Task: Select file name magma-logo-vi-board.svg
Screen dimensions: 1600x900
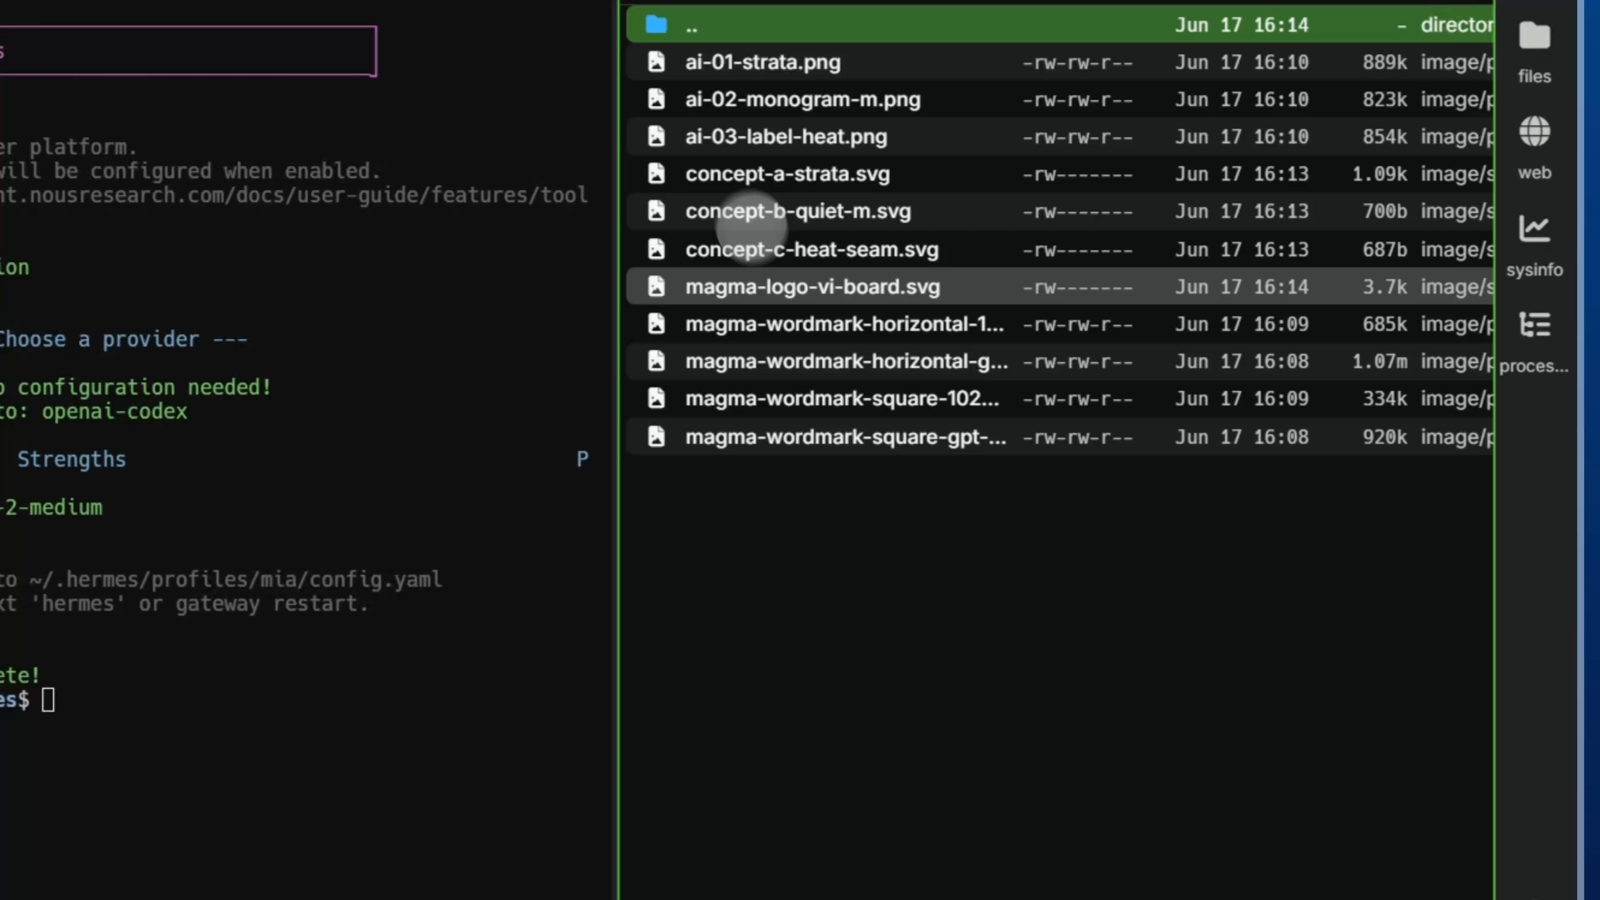Action: pos(813,287)
